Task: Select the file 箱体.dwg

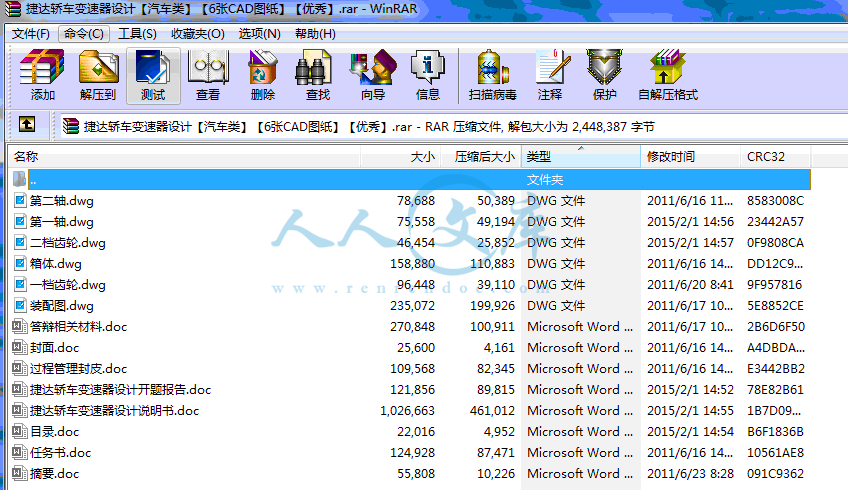Action: pos(56,264)
